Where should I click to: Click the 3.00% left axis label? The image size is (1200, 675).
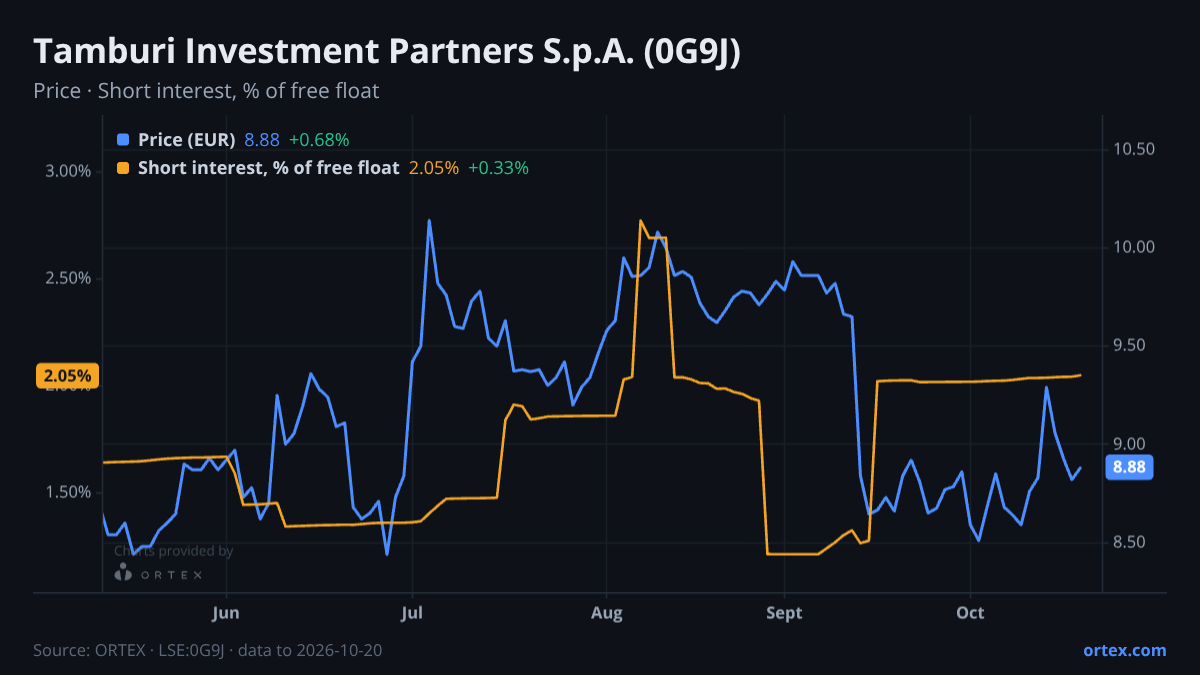click(x=68, y=171)
